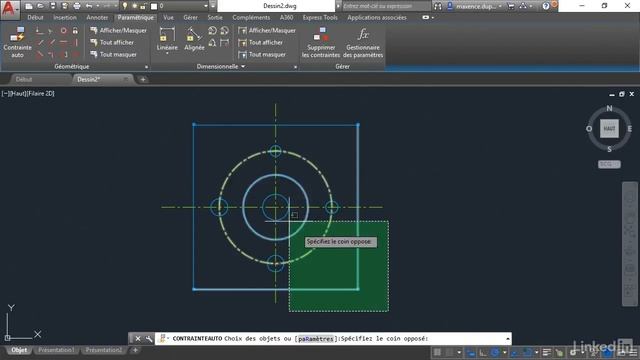Click Supprimer les contraintes button
The width and height of the screenshot is (640, 360).
pos(321,42)
